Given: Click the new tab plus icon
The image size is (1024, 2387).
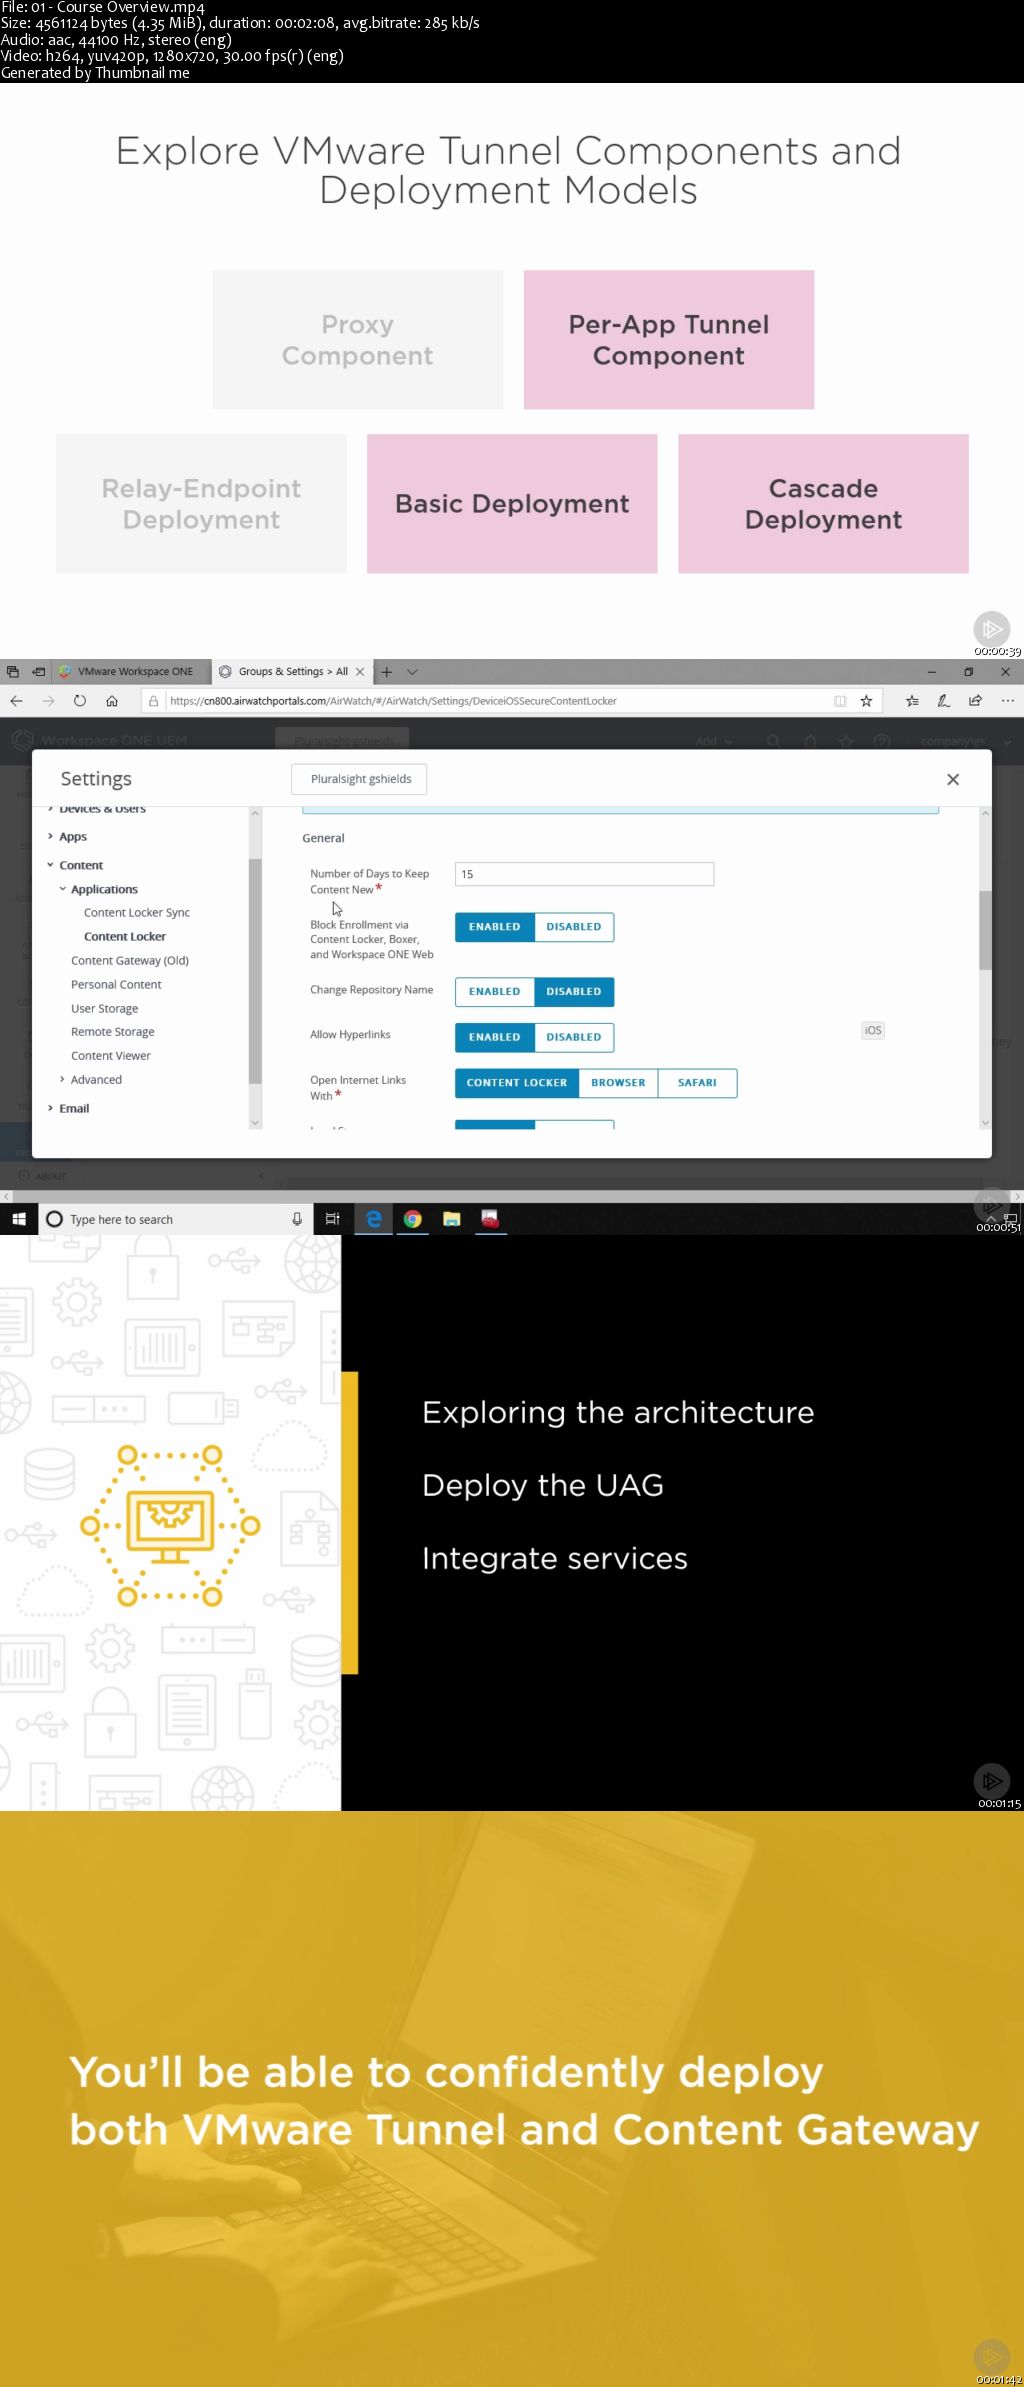Looking at the screenshot, I should tap(387, 672).
